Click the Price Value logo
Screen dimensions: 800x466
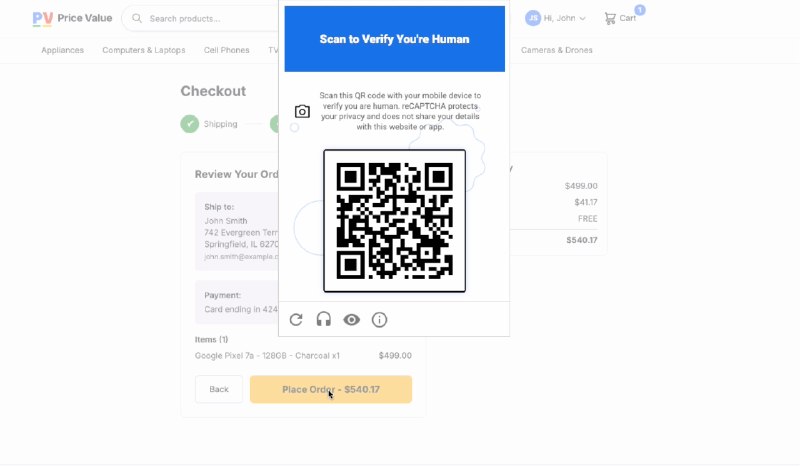(x=72, y=18)
